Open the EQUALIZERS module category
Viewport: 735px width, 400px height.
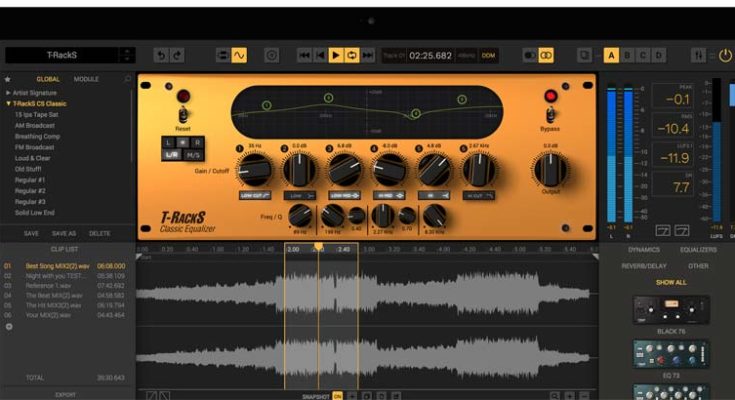point(698,249)
